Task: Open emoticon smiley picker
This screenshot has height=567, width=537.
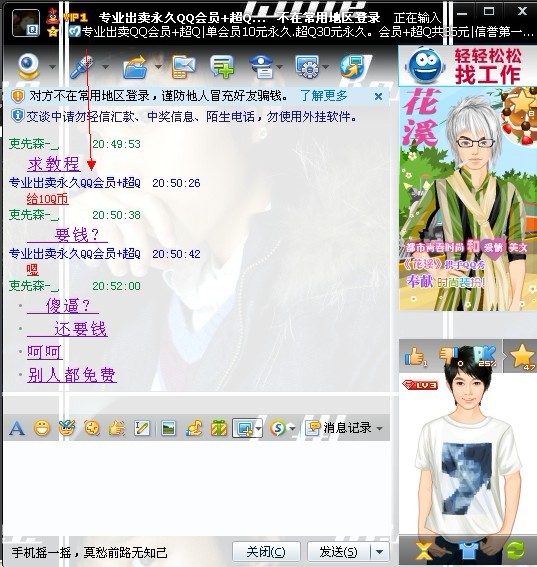Action: [x=42, y=428]
